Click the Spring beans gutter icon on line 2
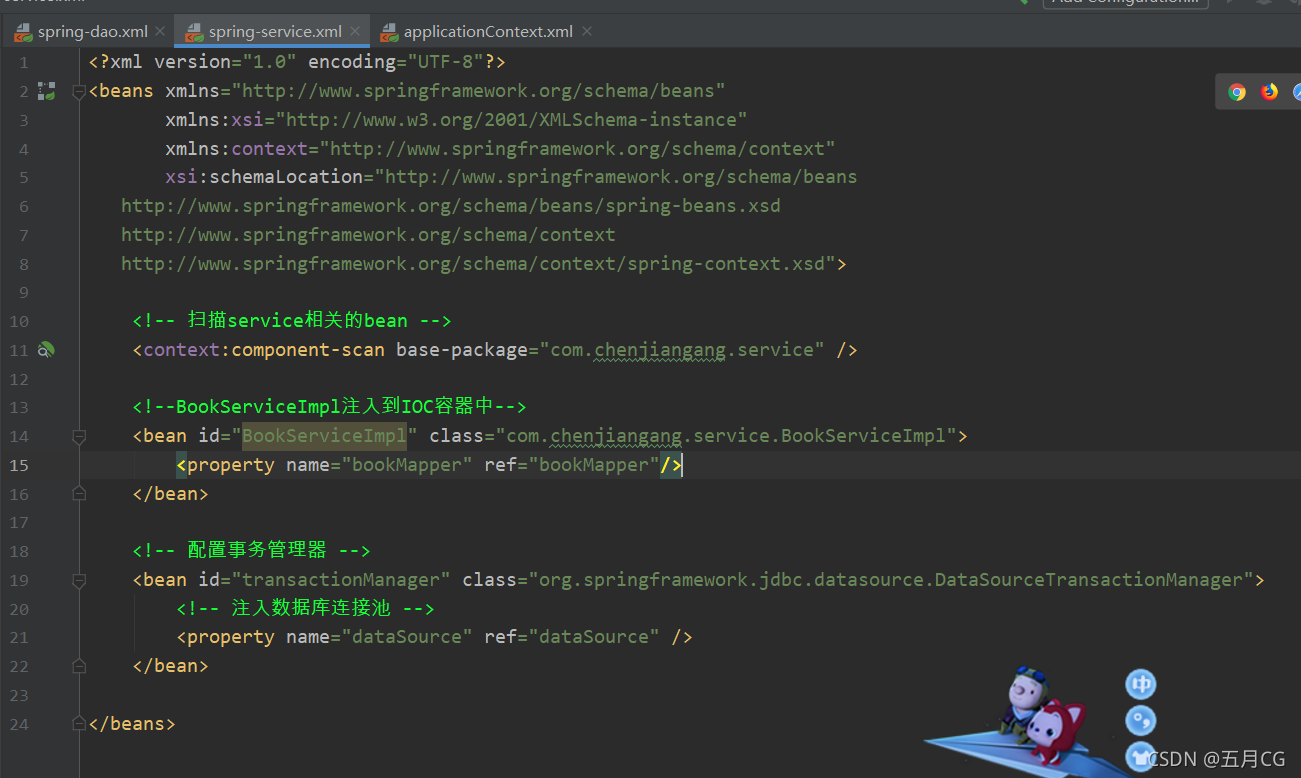Viewport: 1301px width, 778px height. coord(46,91)
